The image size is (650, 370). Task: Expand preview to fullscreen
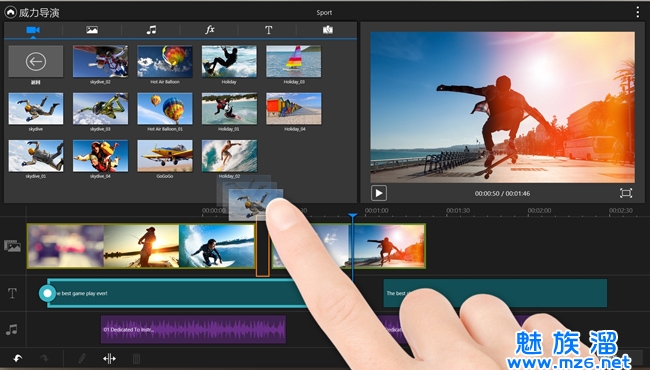click(626, 193)
